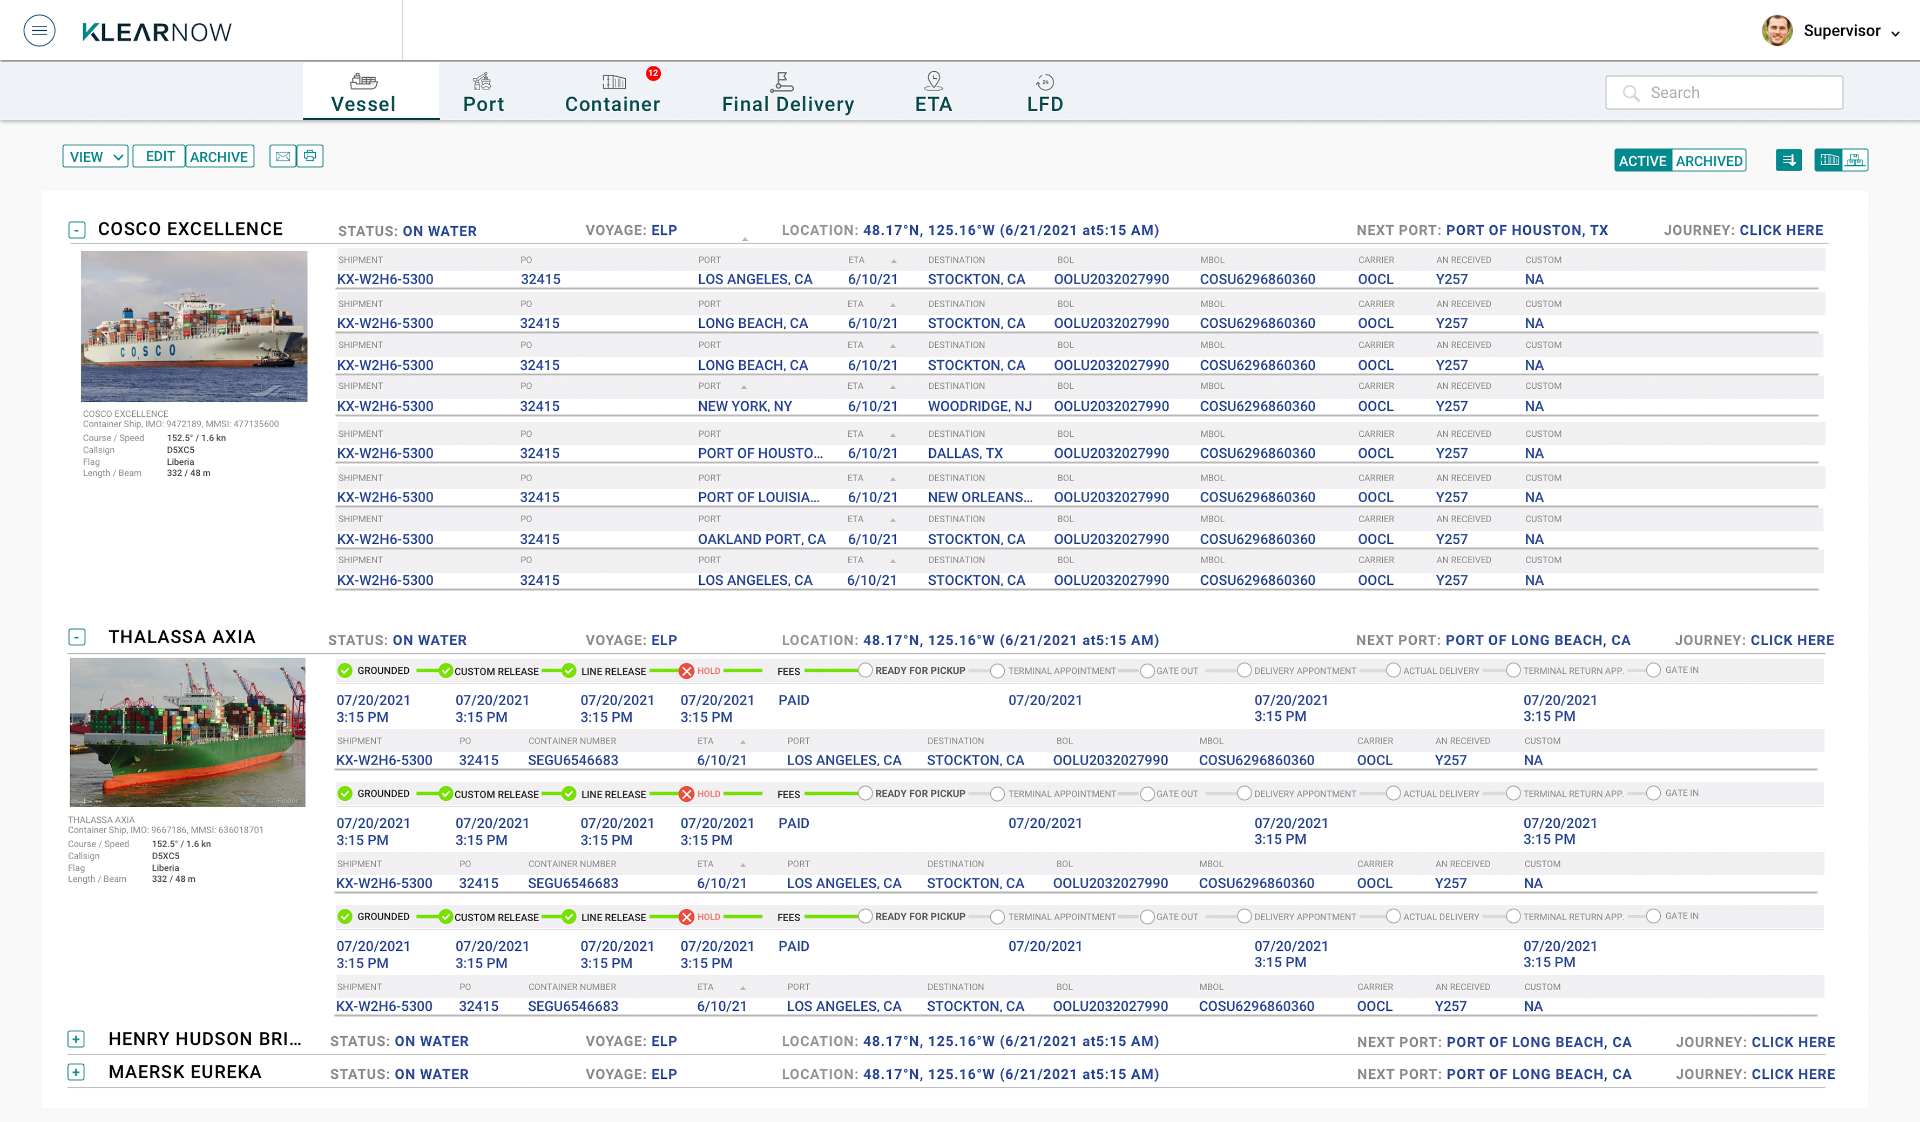Click the Container notification badge
The image size is (1920, 1122).
pyautogui.click(x=653, y=73)
